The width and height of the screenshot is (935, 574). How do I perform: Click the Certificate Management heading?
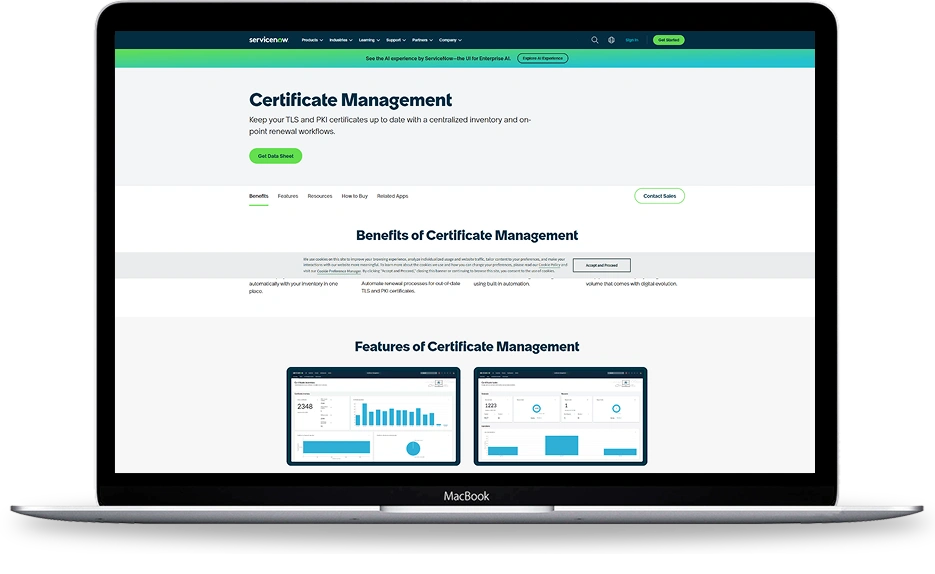[x=351, y=100]
